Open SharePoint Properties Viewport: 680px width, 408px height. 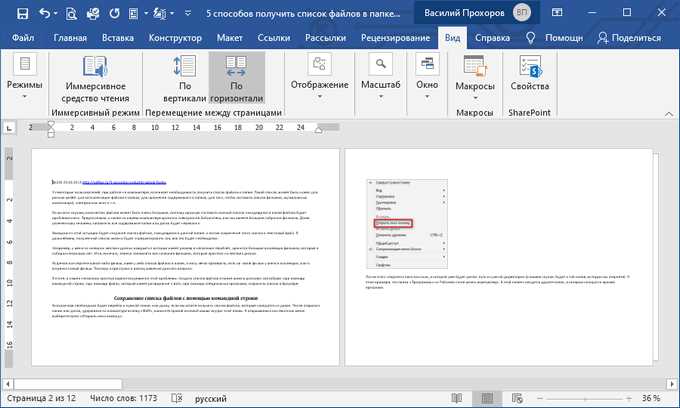click(530, 73)
